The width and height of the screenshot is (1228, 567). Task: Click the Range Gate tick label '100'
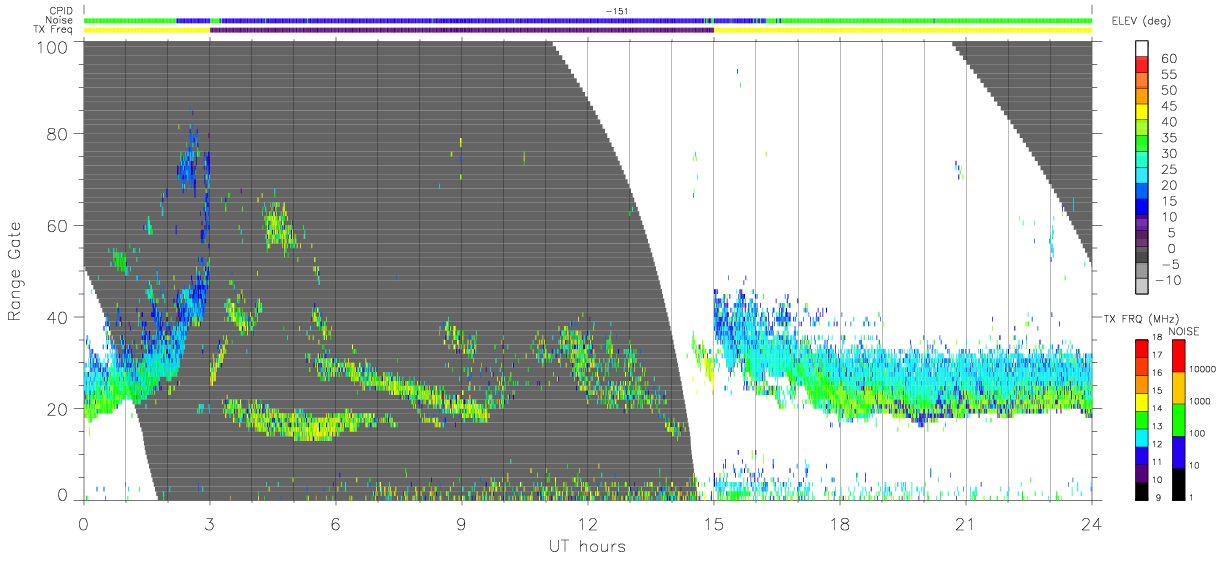coord(53,46)
